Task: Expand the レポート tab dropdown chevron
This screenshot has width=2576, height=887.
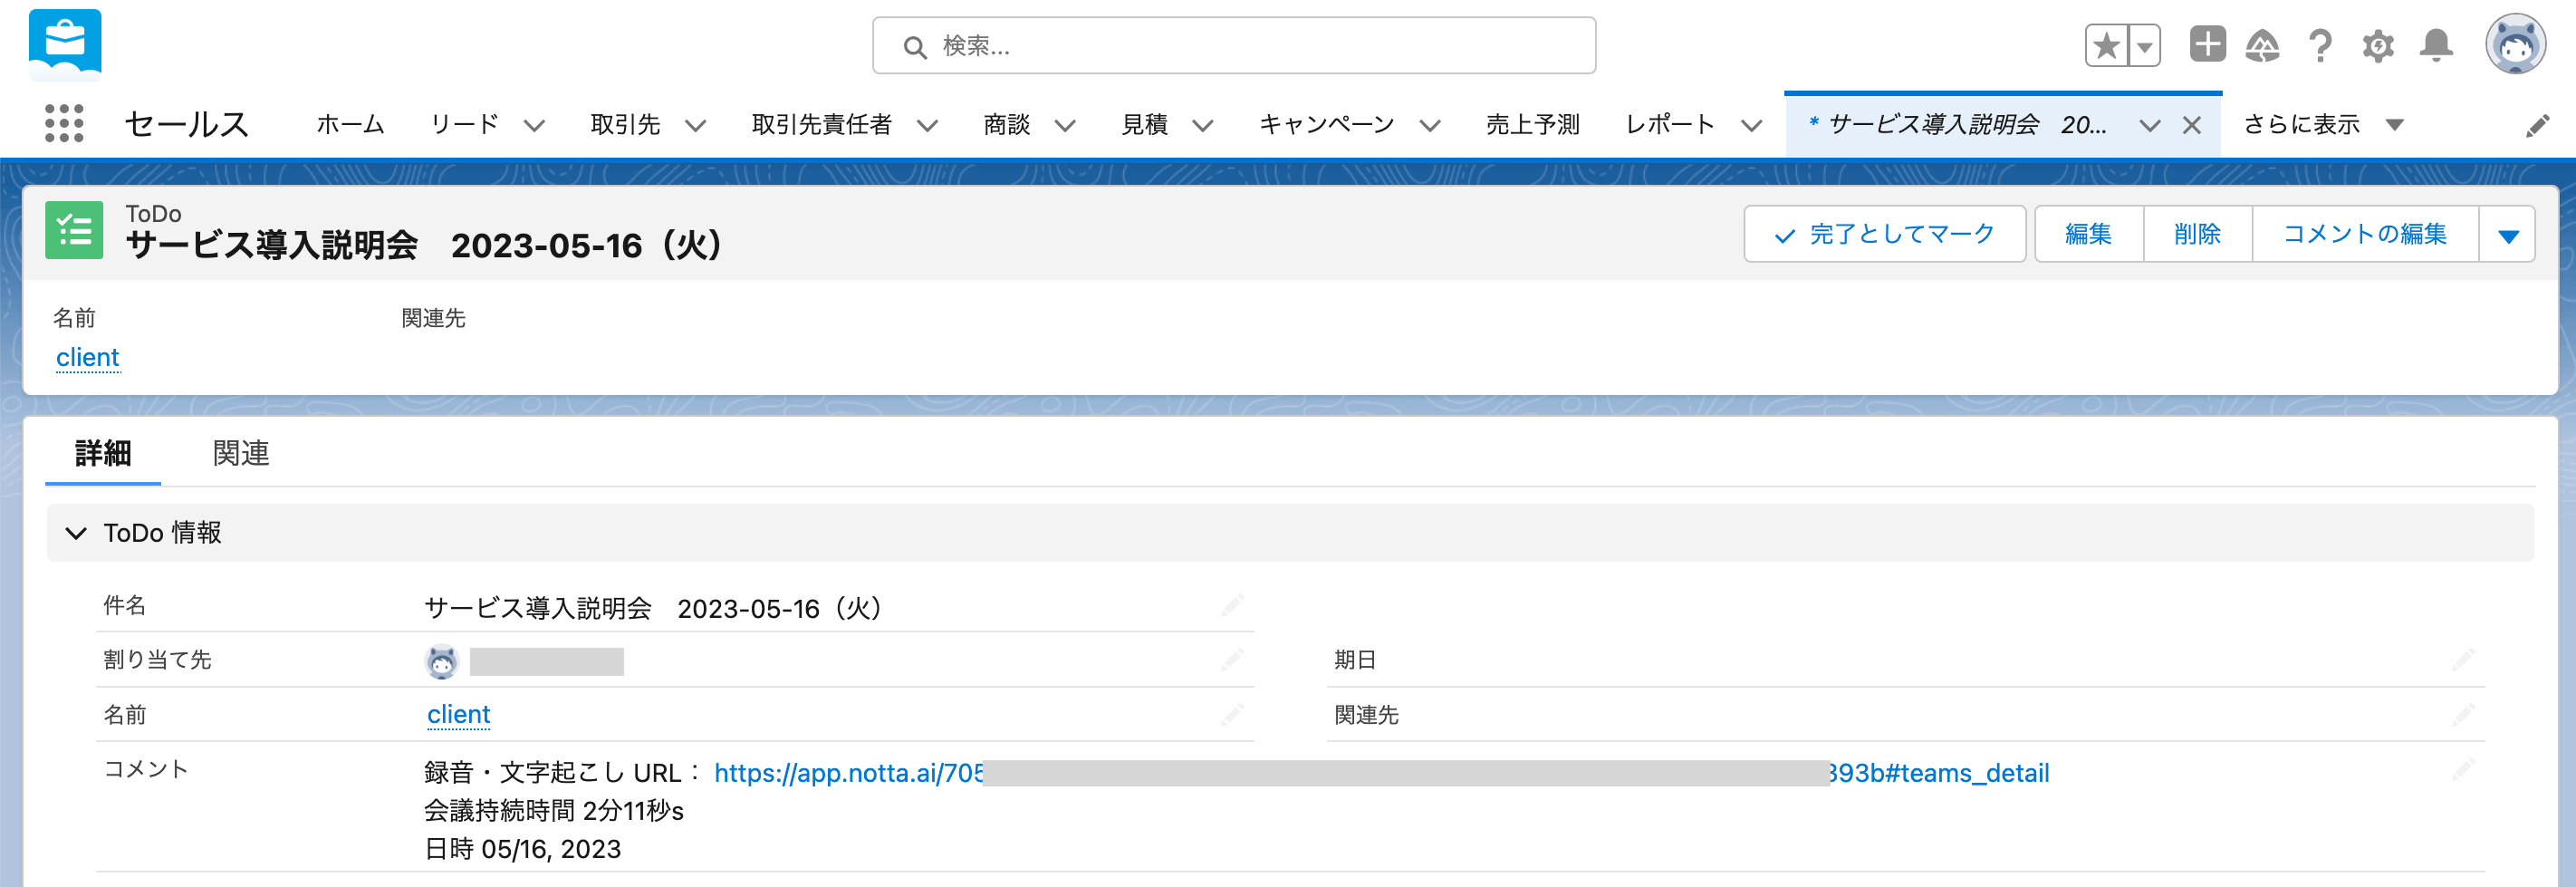Action: click(x=1751, y=125)
